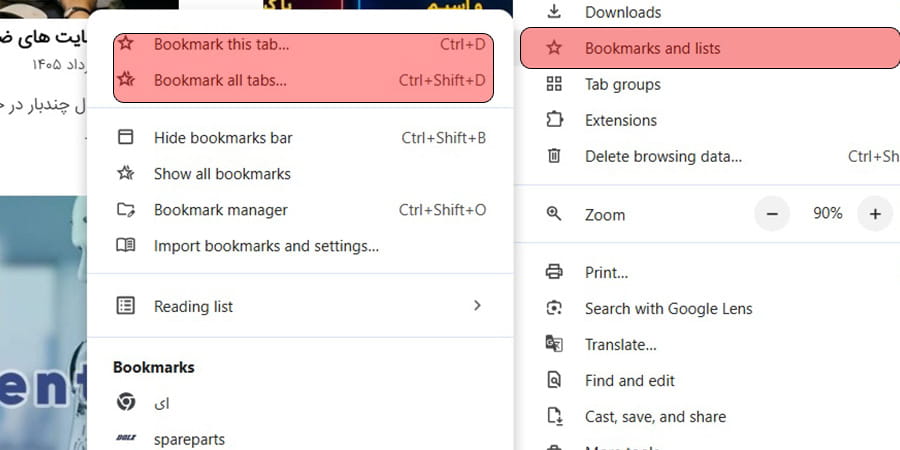Click the Import bookmarks book icon

pos(126,246)
